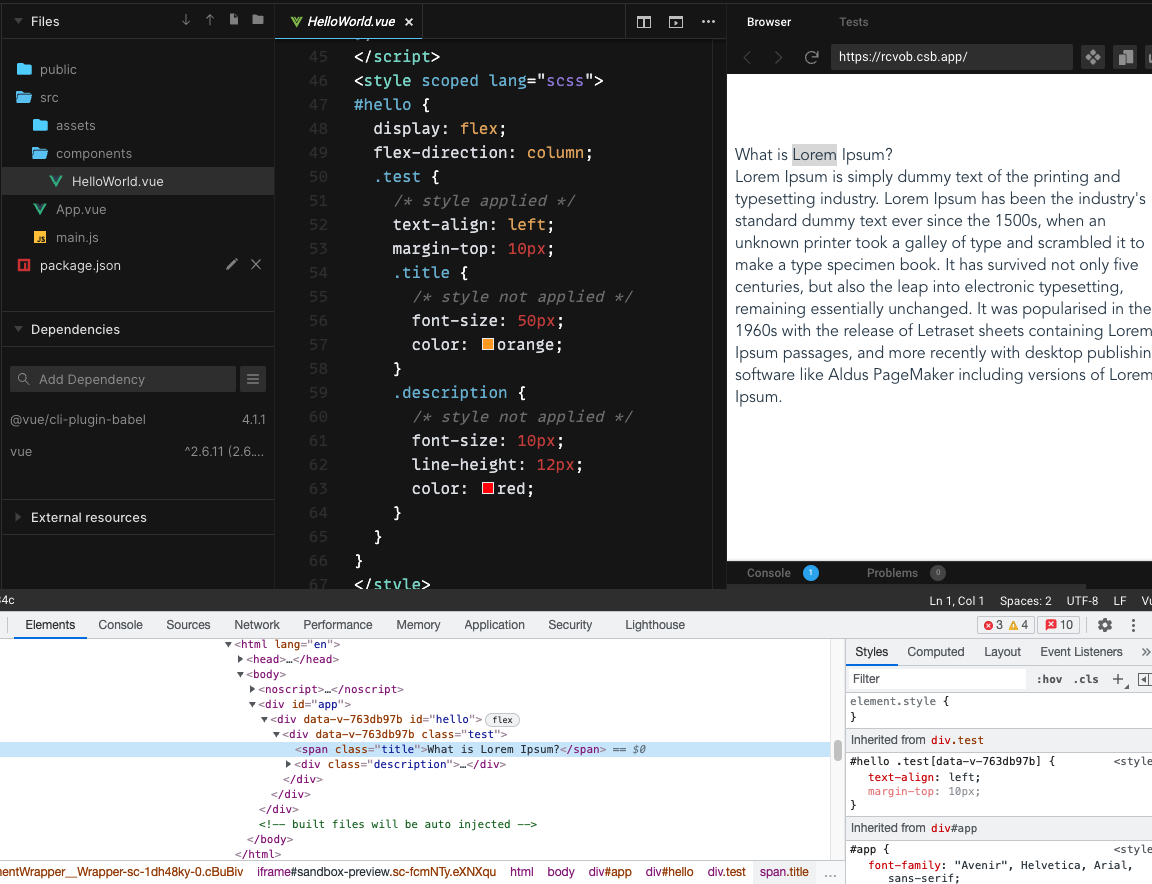Viewport: 1152px width, 884px height.
Task: Expand the External resources section
Action: (x=18, y=517)
